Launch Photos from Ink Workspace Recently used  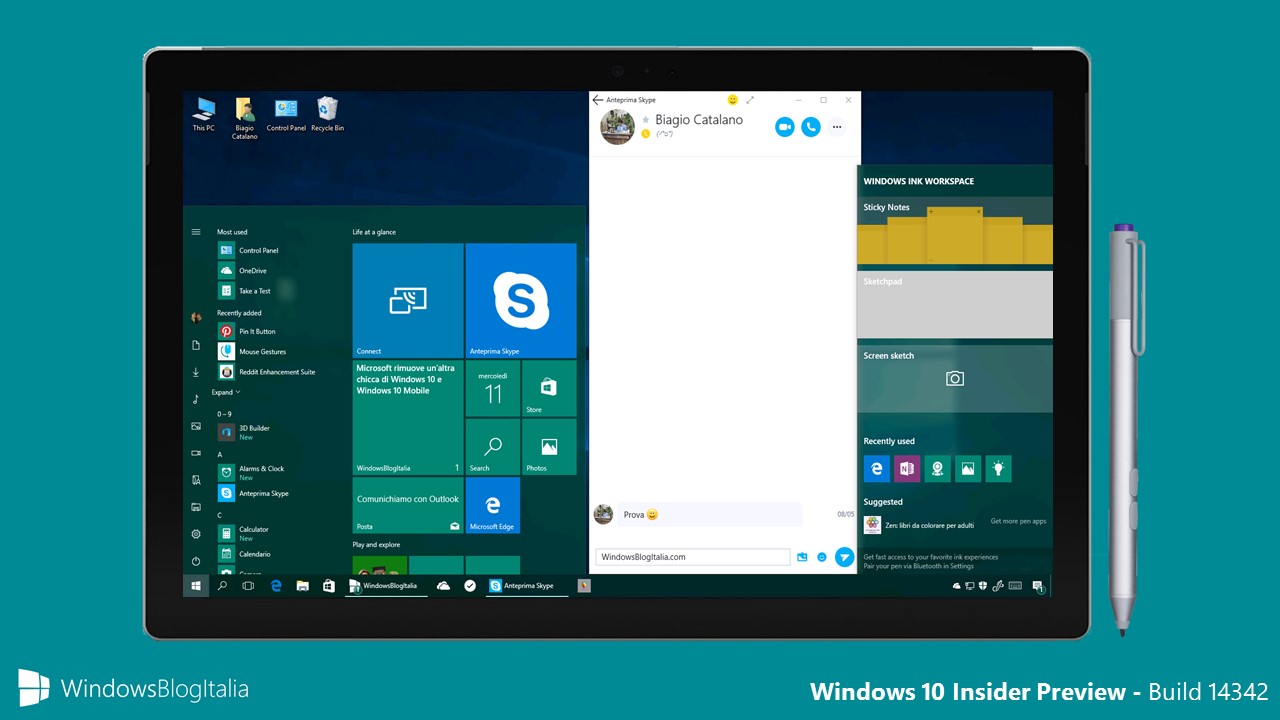(x=967, y=469)
